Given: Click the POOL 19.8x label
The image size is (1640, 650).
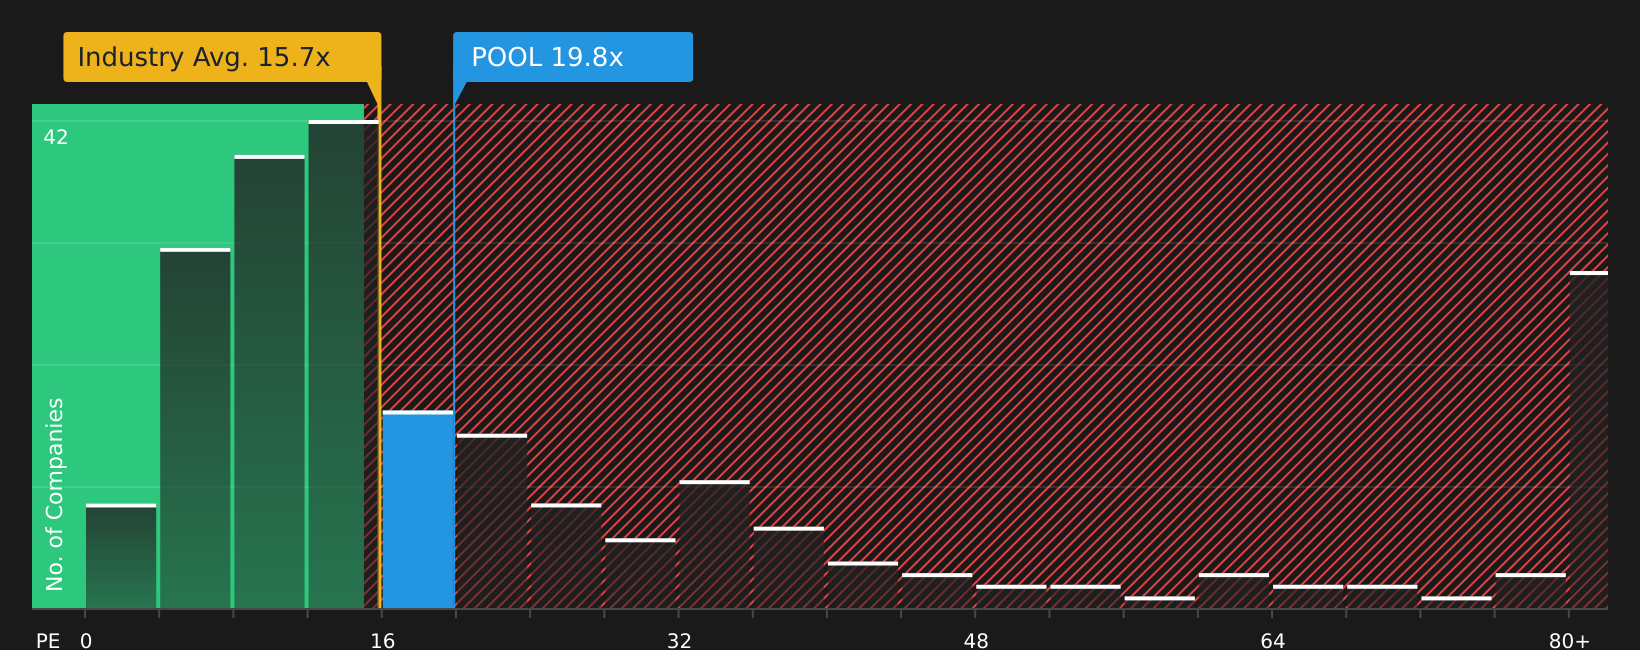Looking at the screenshot, I should 573,57.
